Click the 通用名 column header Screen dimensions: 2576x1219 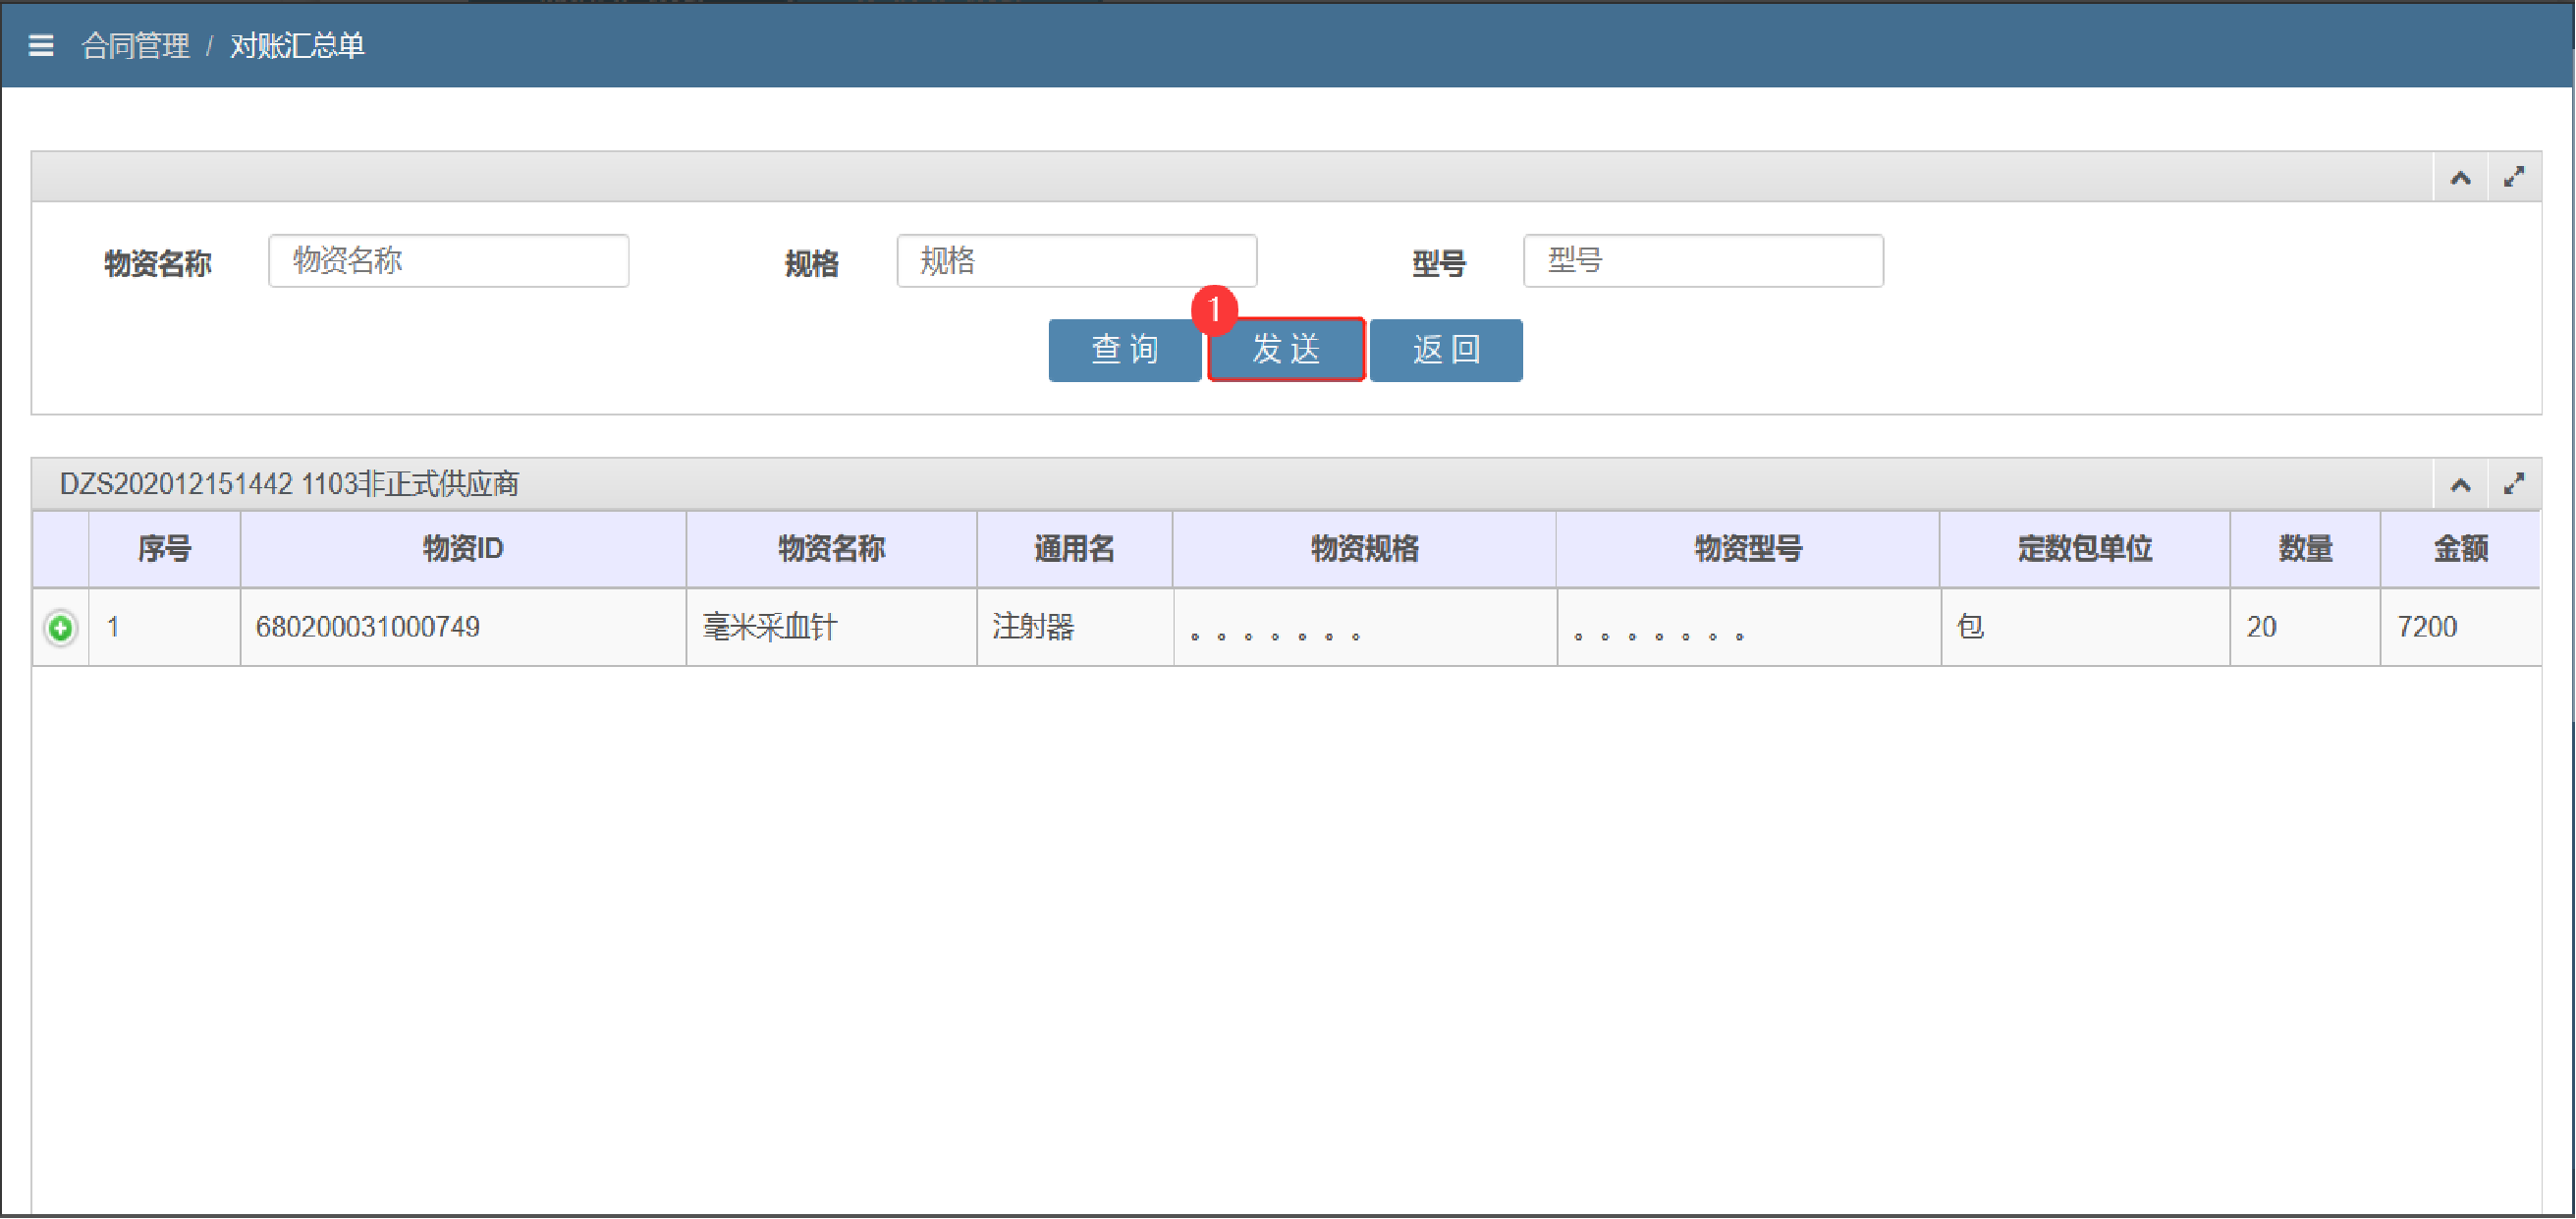(x=1075, y=549)
